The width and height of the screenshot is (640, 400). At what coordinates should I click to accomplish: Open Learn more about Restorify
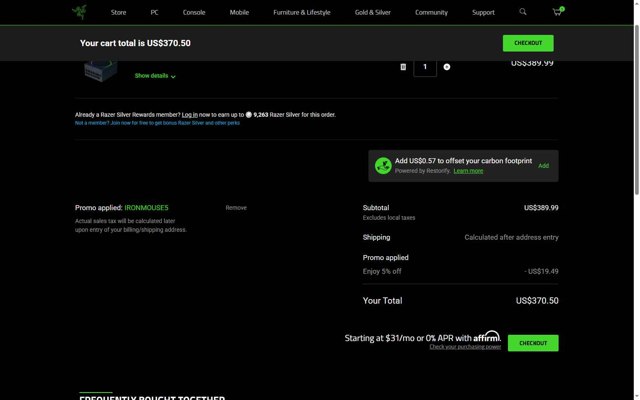(x=468, y=171)
